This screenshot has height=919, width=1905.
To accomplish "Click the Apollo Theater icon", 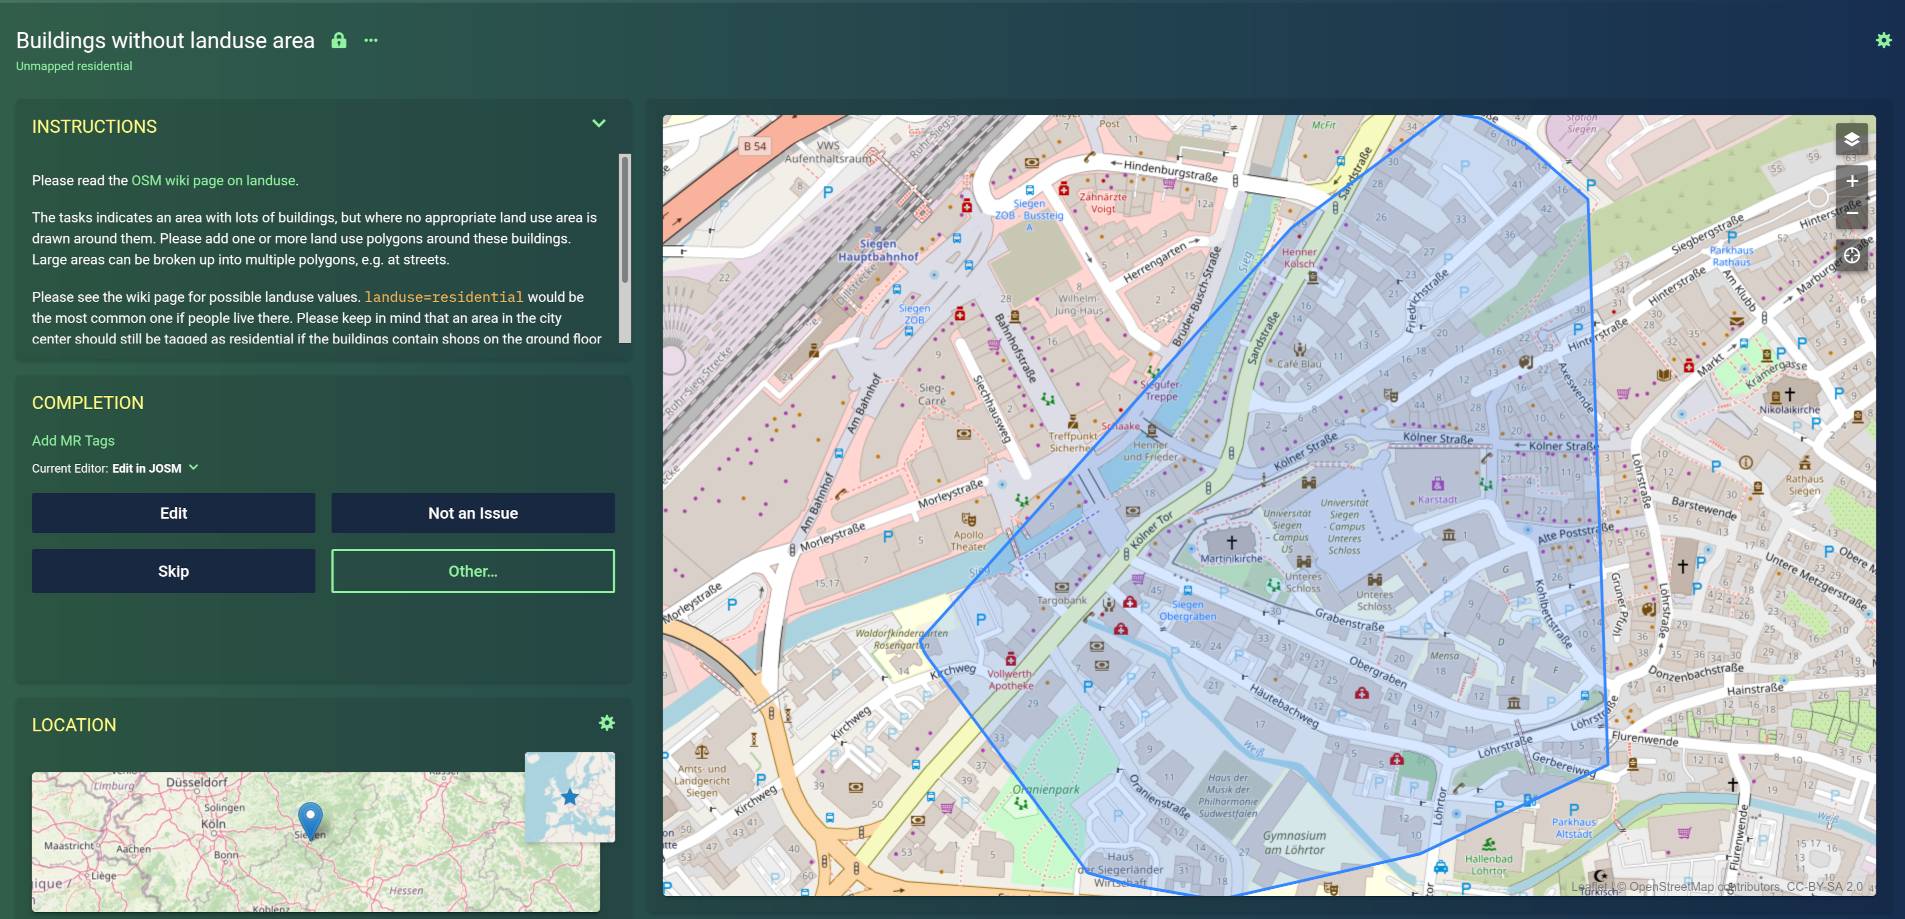I will [x=968, y=520].
